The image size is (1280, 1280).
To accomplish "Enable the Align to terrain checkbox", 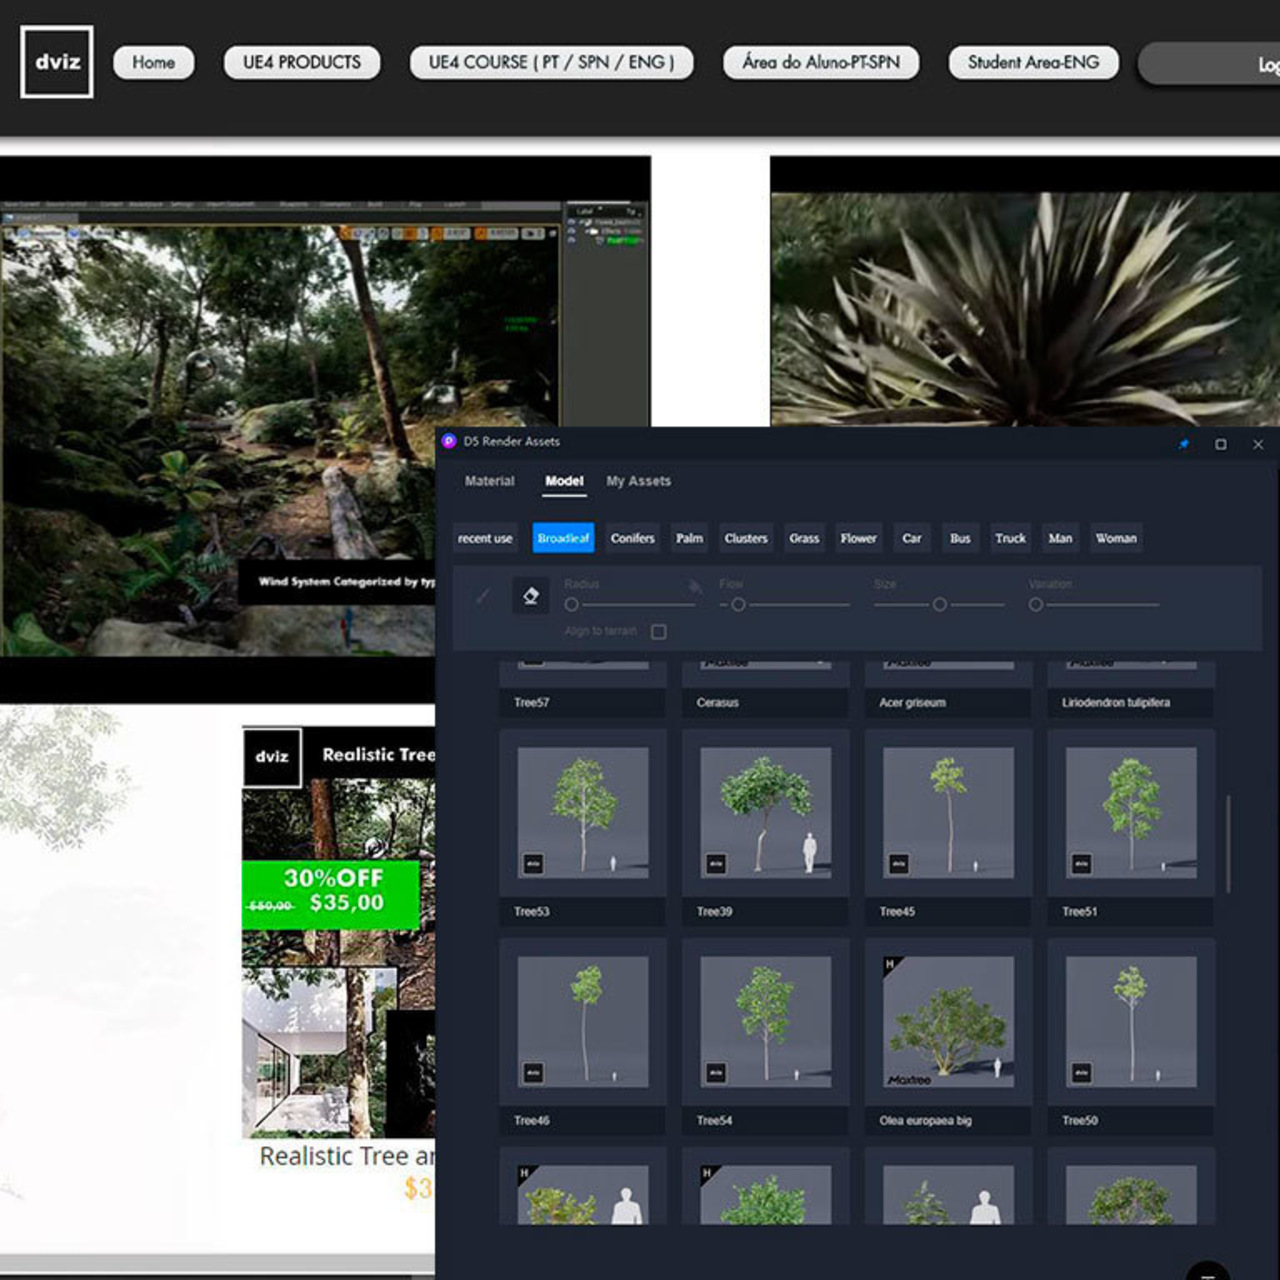I will 658,632.
